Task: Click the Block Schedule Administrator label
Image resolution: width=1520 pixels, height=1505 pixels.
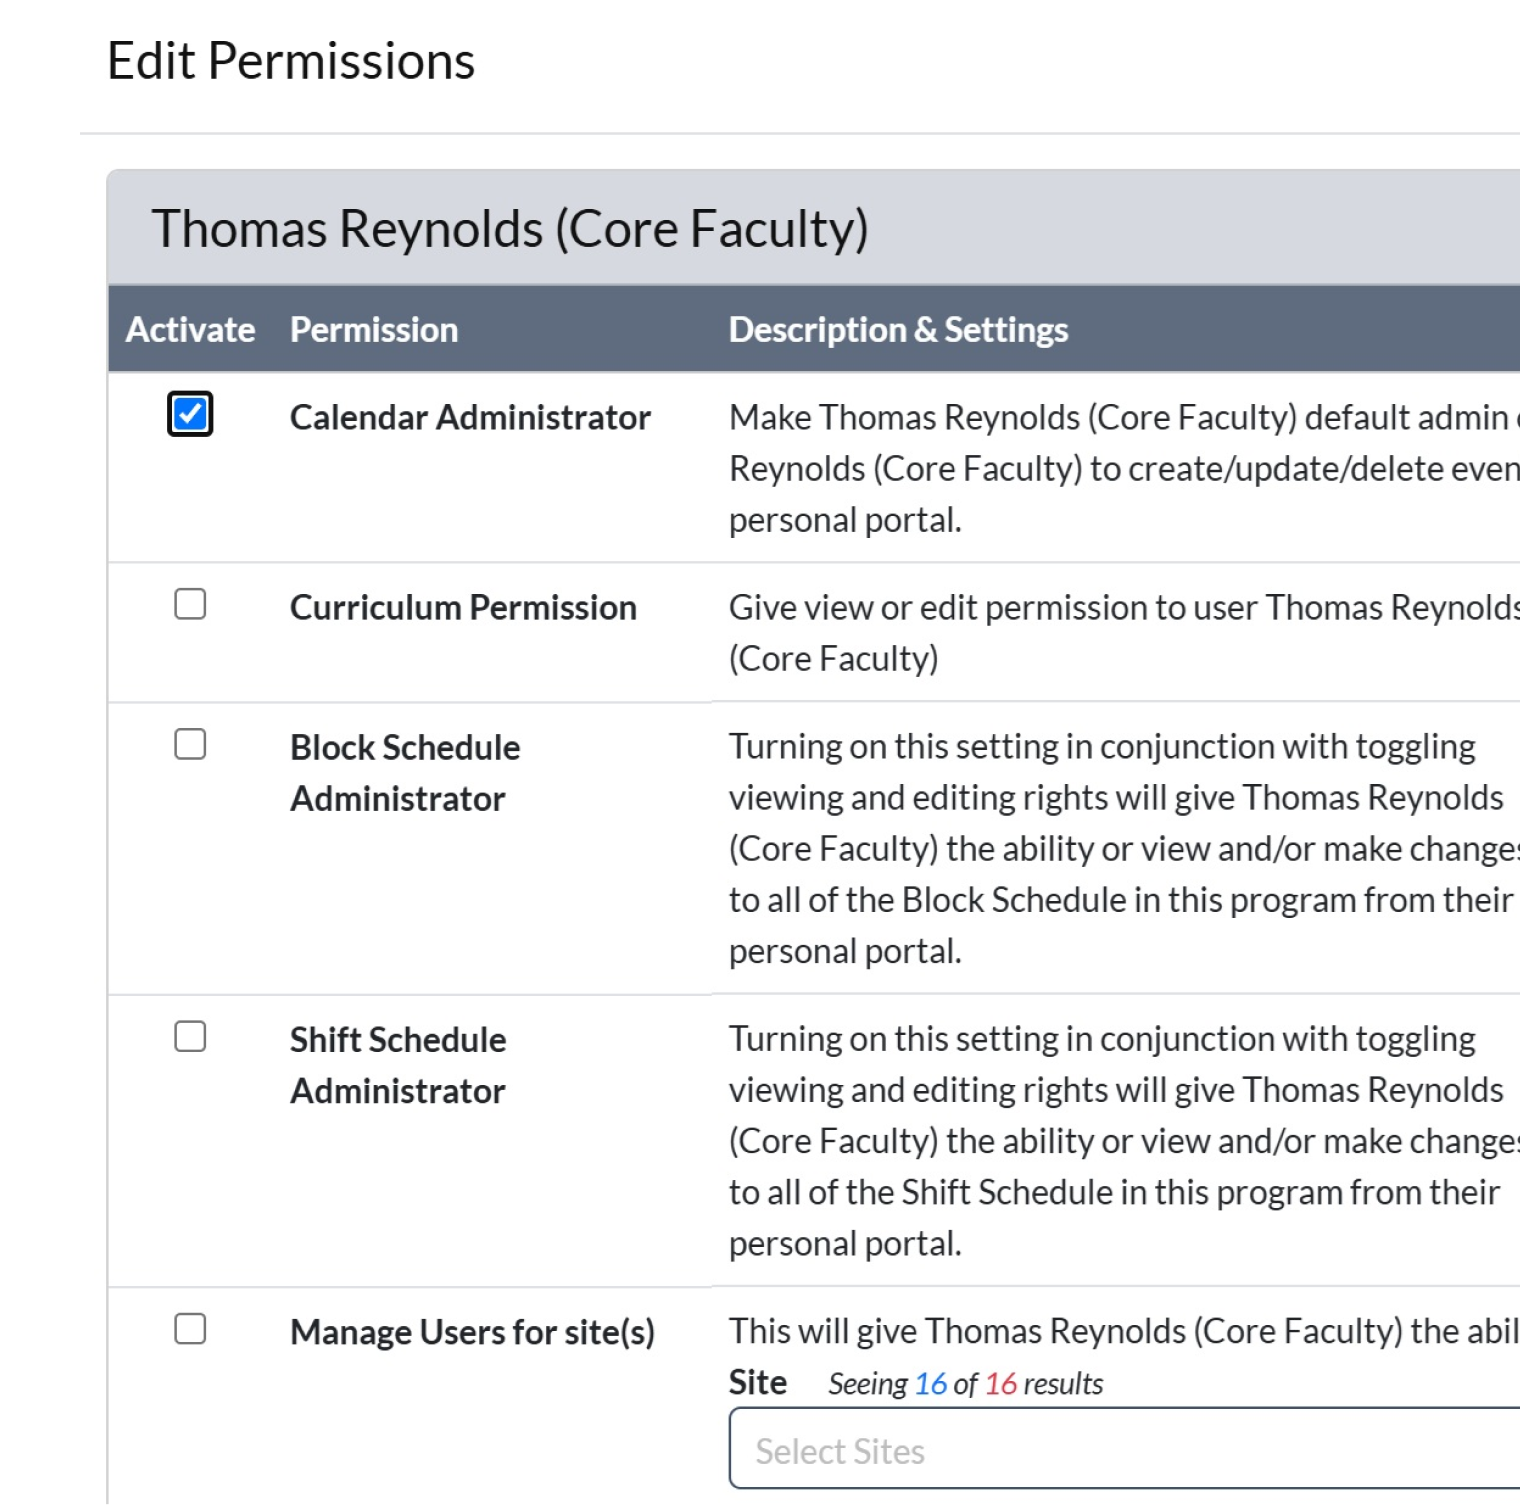Action: (404, 772)
